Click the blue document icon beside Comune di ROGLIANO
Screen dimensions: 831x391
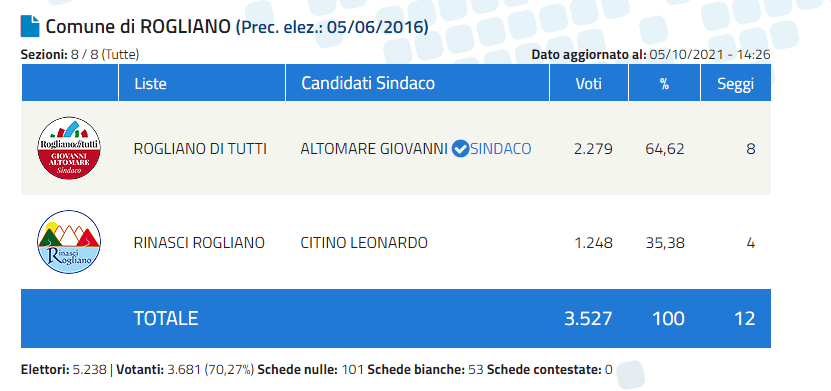click(30, 26)
